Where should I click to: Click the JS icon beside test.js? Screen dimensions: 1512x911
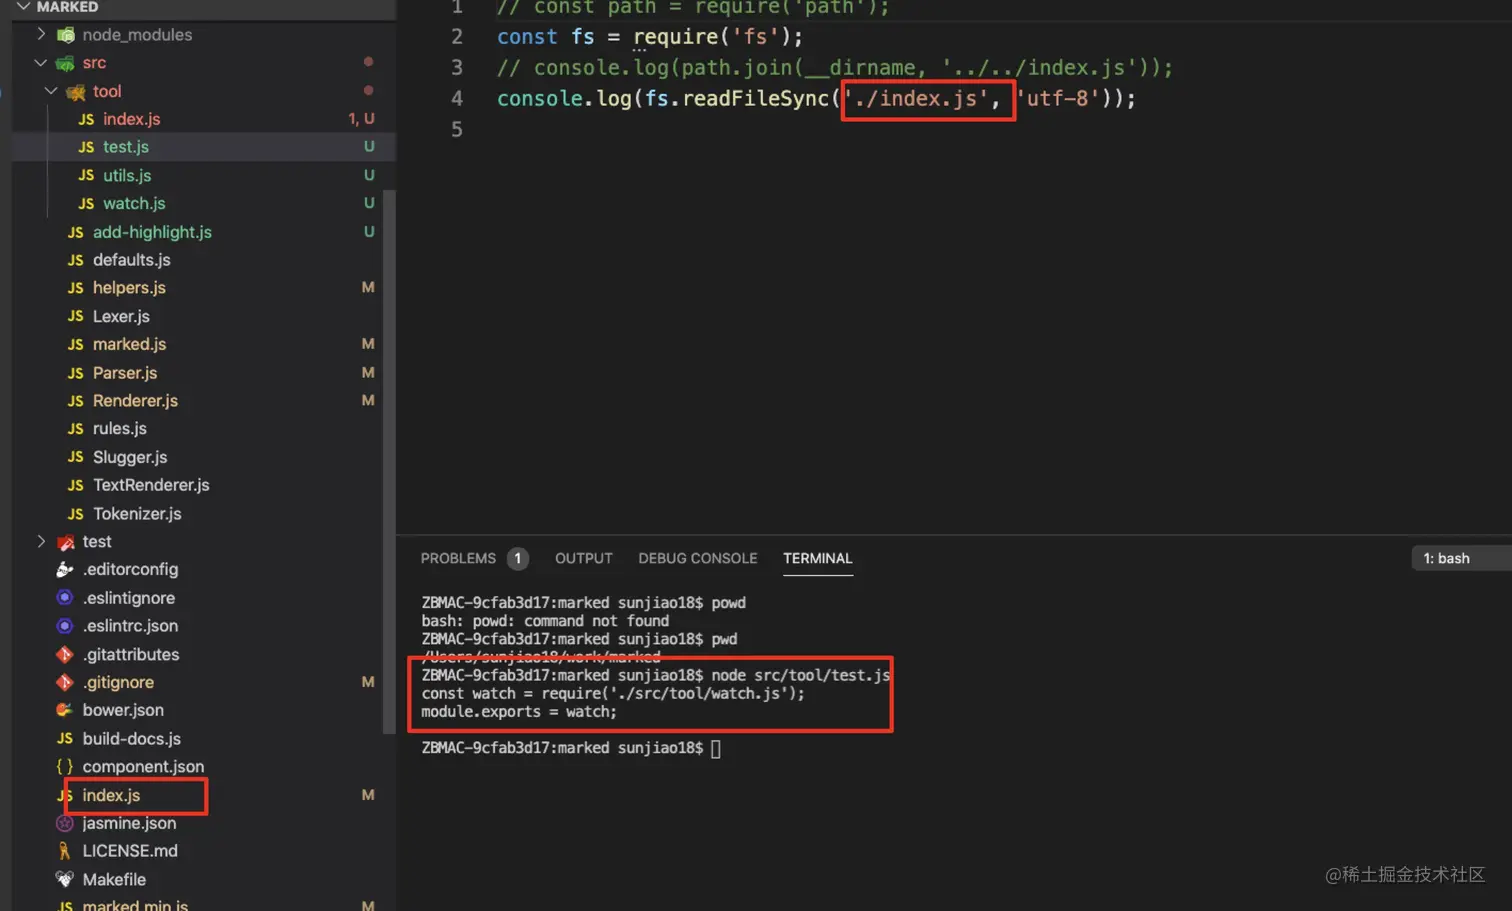point(86,147)
